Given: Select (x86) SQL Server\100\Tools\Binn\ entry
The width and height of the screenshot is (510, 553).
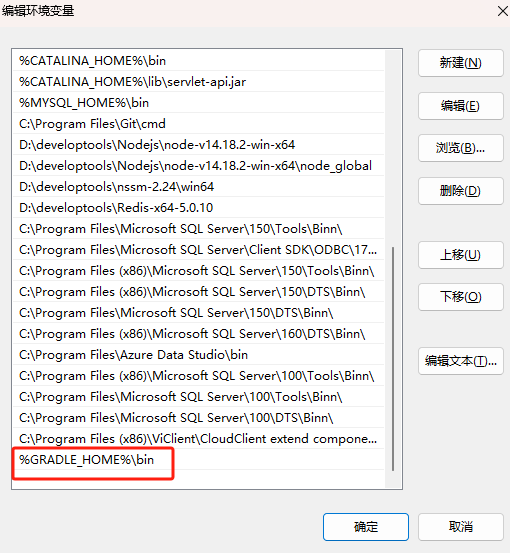Looking at the screenshot, I should click(x=199, y=376).
